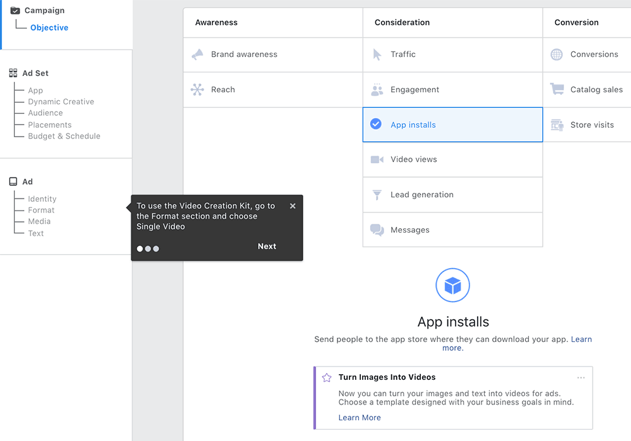631x441 pixels.
Task: Click the Consideration column header
Action: (402, 23)
